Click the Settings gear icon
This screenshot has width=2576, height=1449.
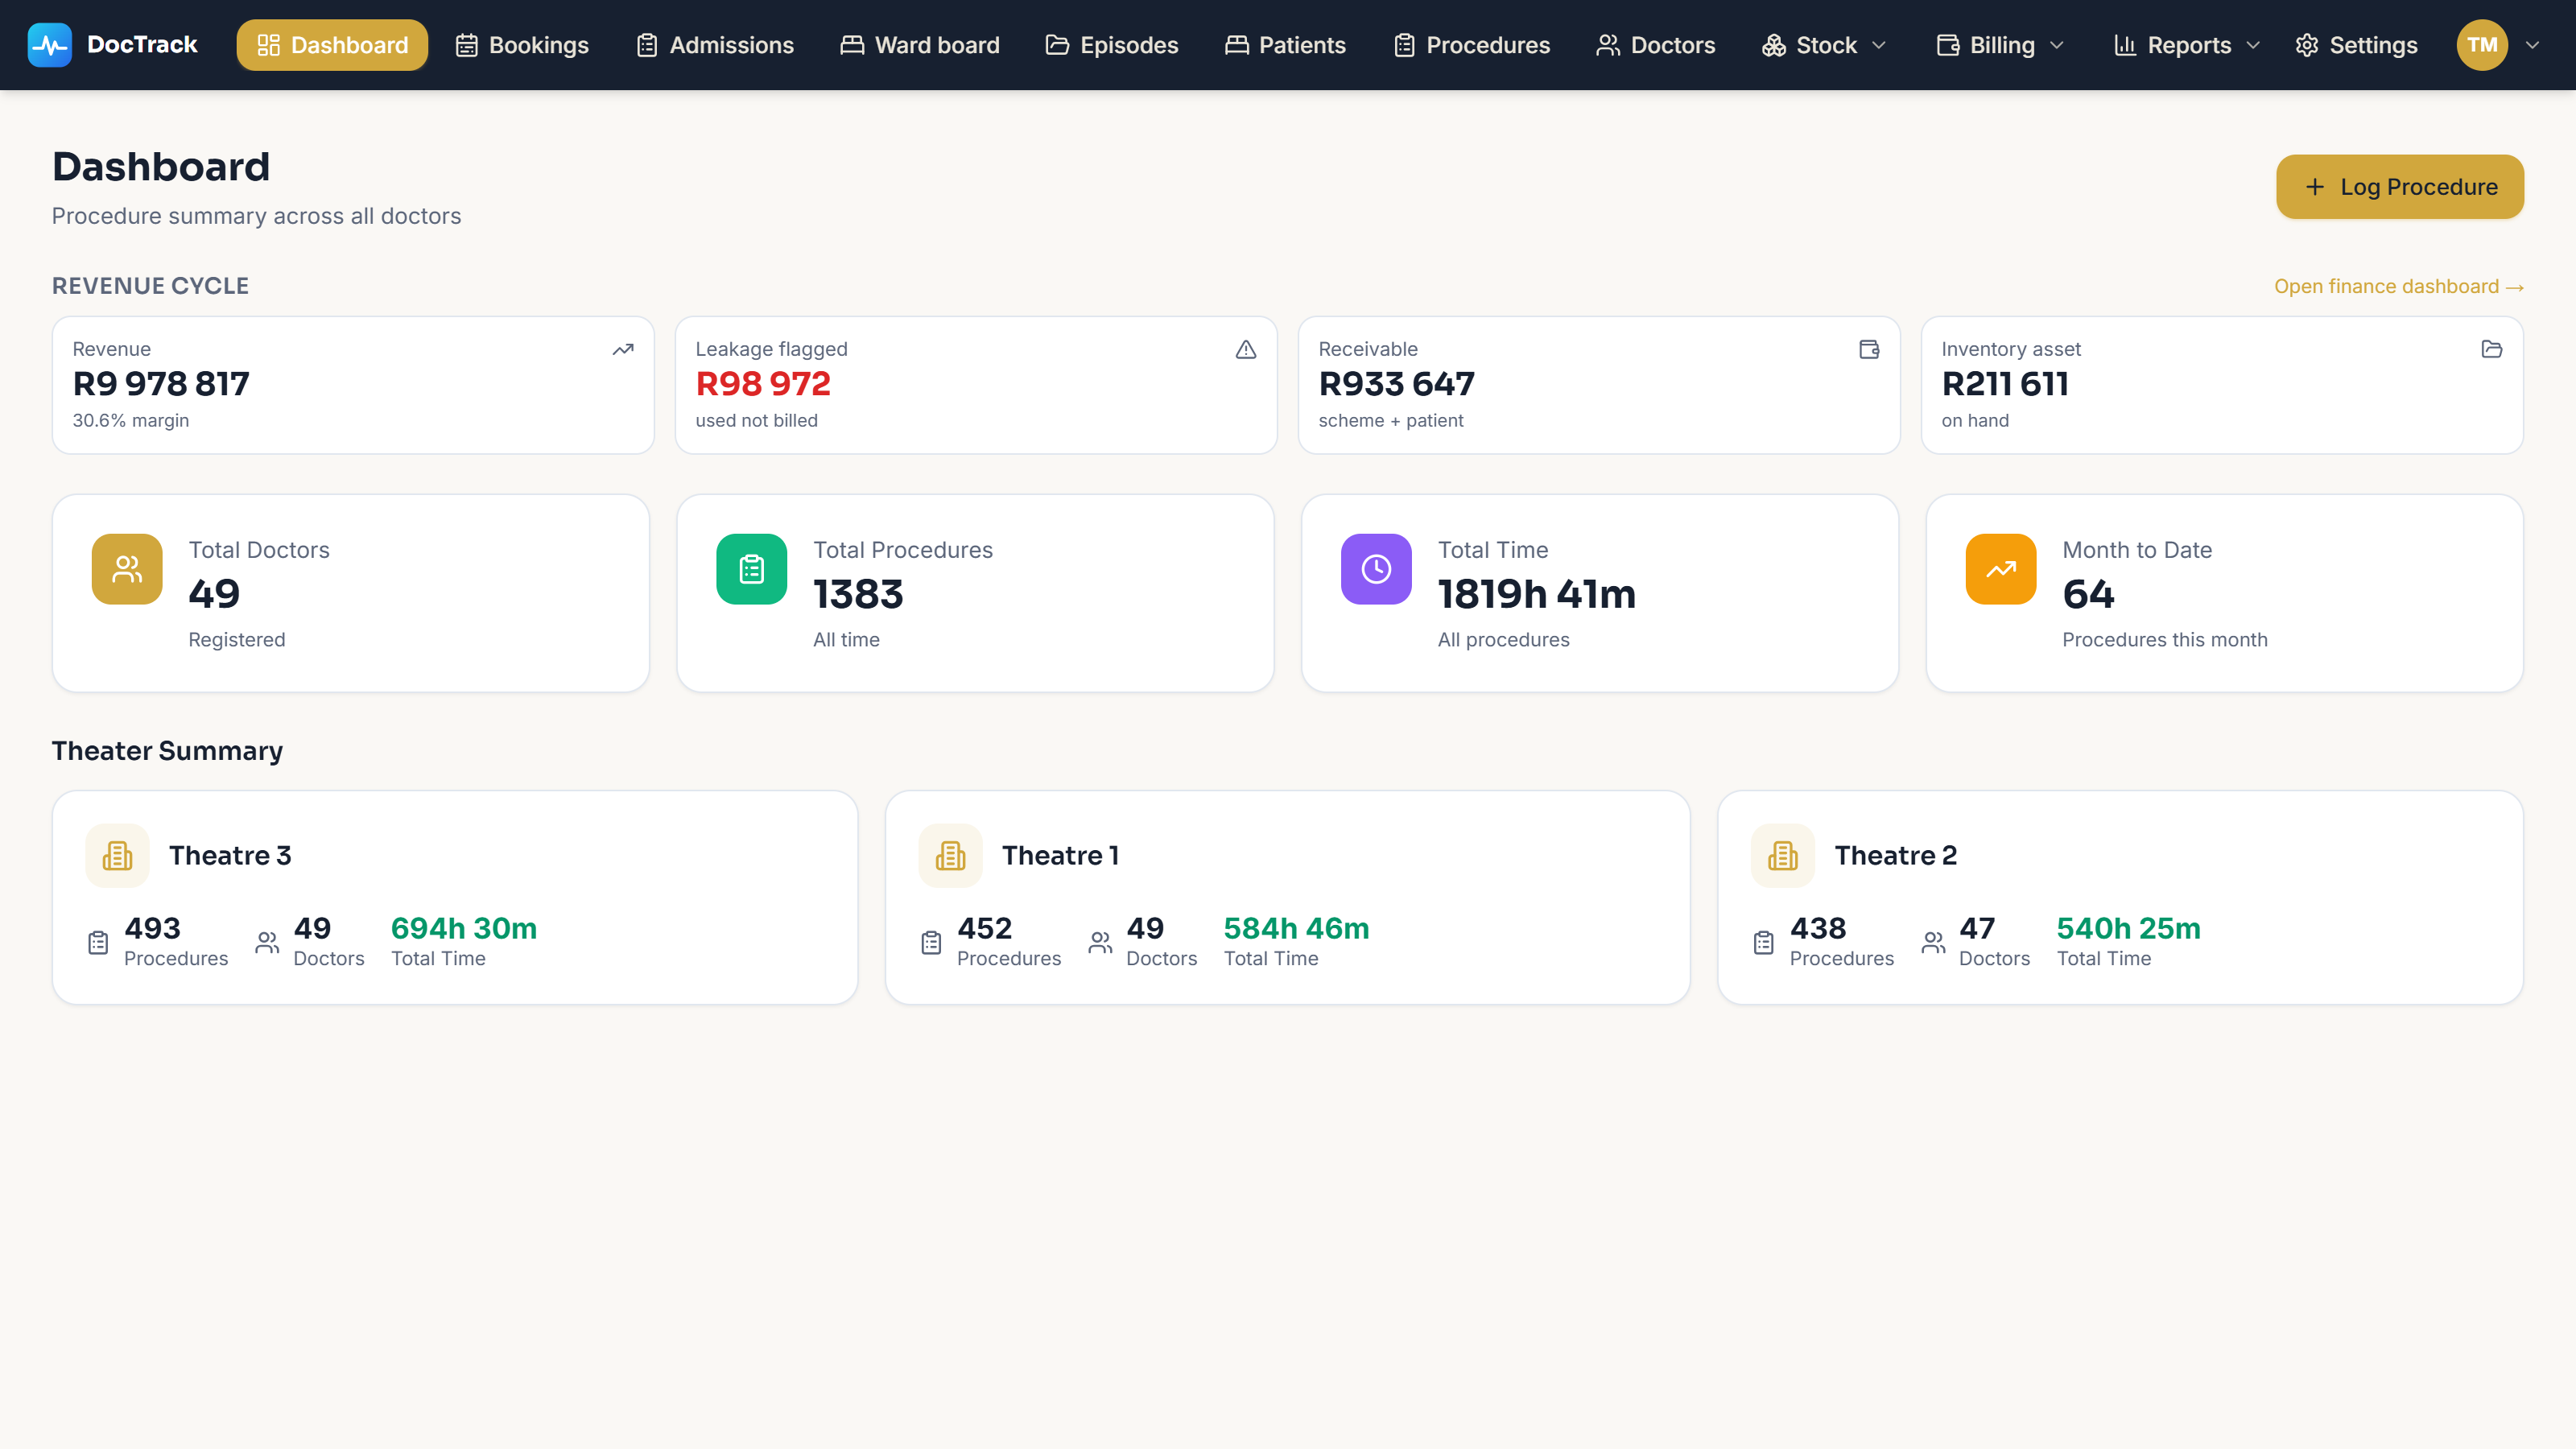(x=2307, y=45)
